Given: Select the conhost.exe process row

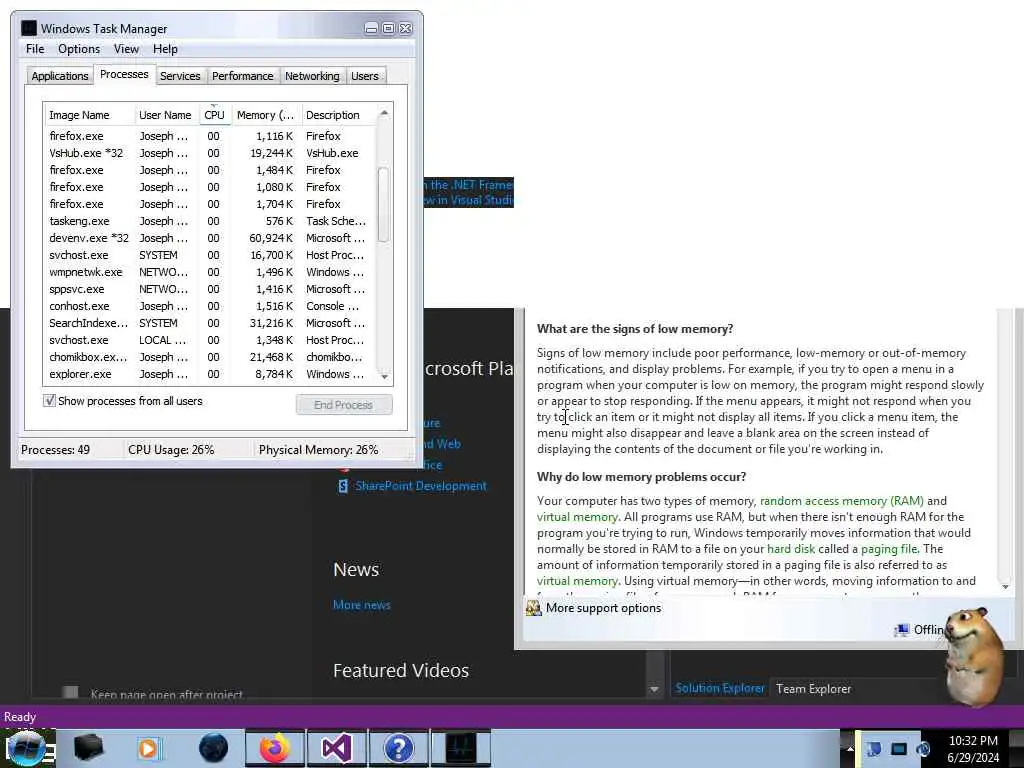Looking at the screenshot, I should pyautogui.click(x=209, y=306).
